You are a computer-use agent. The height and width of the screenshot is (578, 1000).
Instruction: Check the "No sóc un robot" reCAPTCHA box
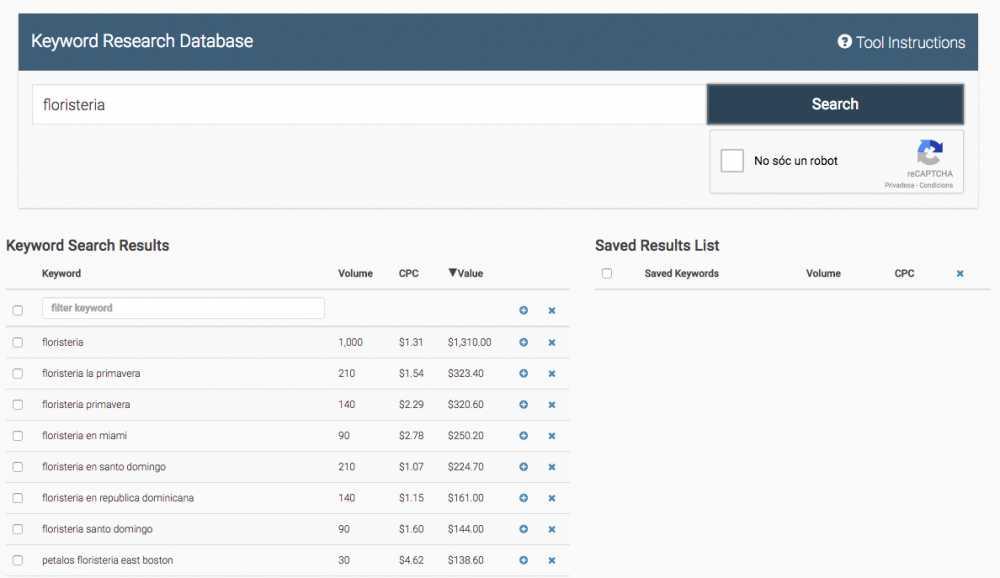coord(733,160)
